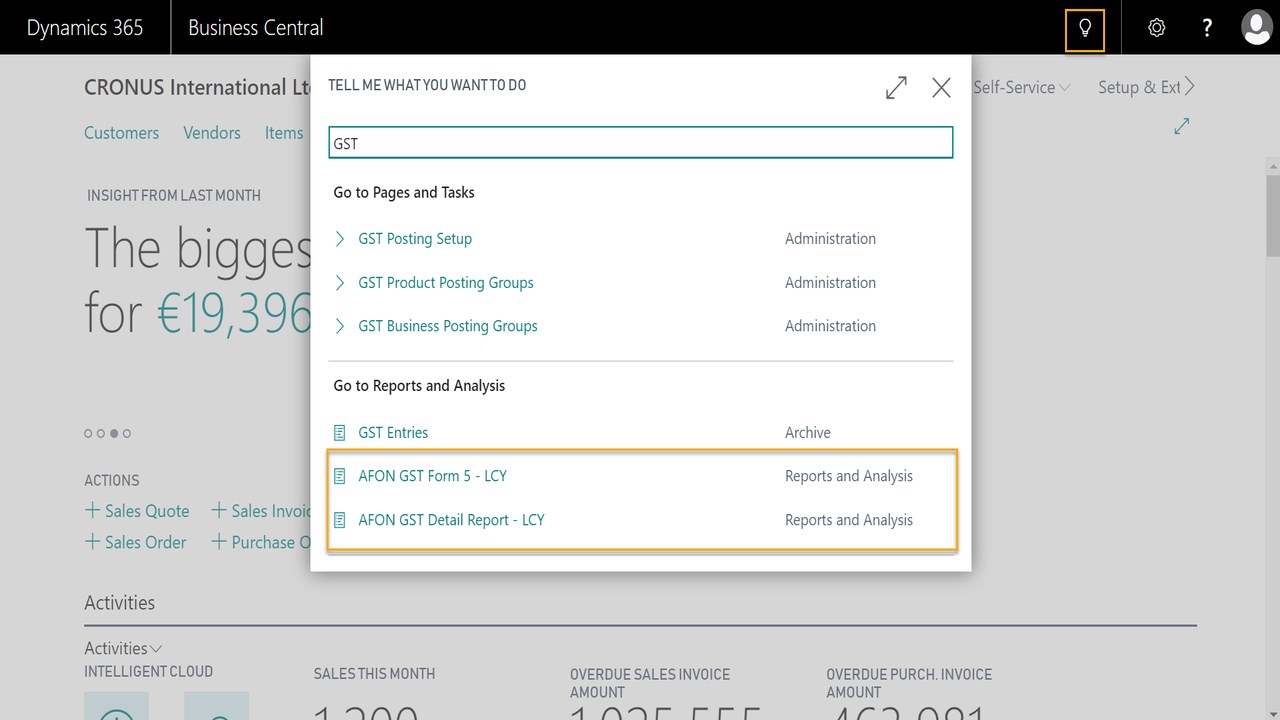Open AFON GST Detail Report - LCY
The image size is (1280, 720).
pyautogui.click(x=452, y=520)
